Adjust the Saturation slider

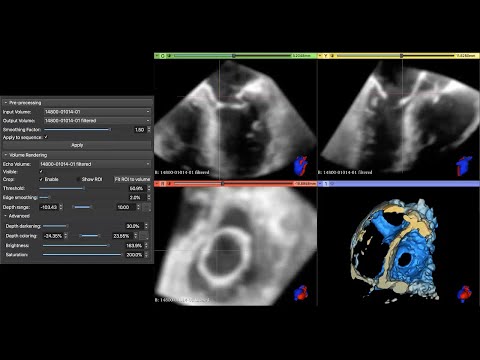(x=82, y=255)
